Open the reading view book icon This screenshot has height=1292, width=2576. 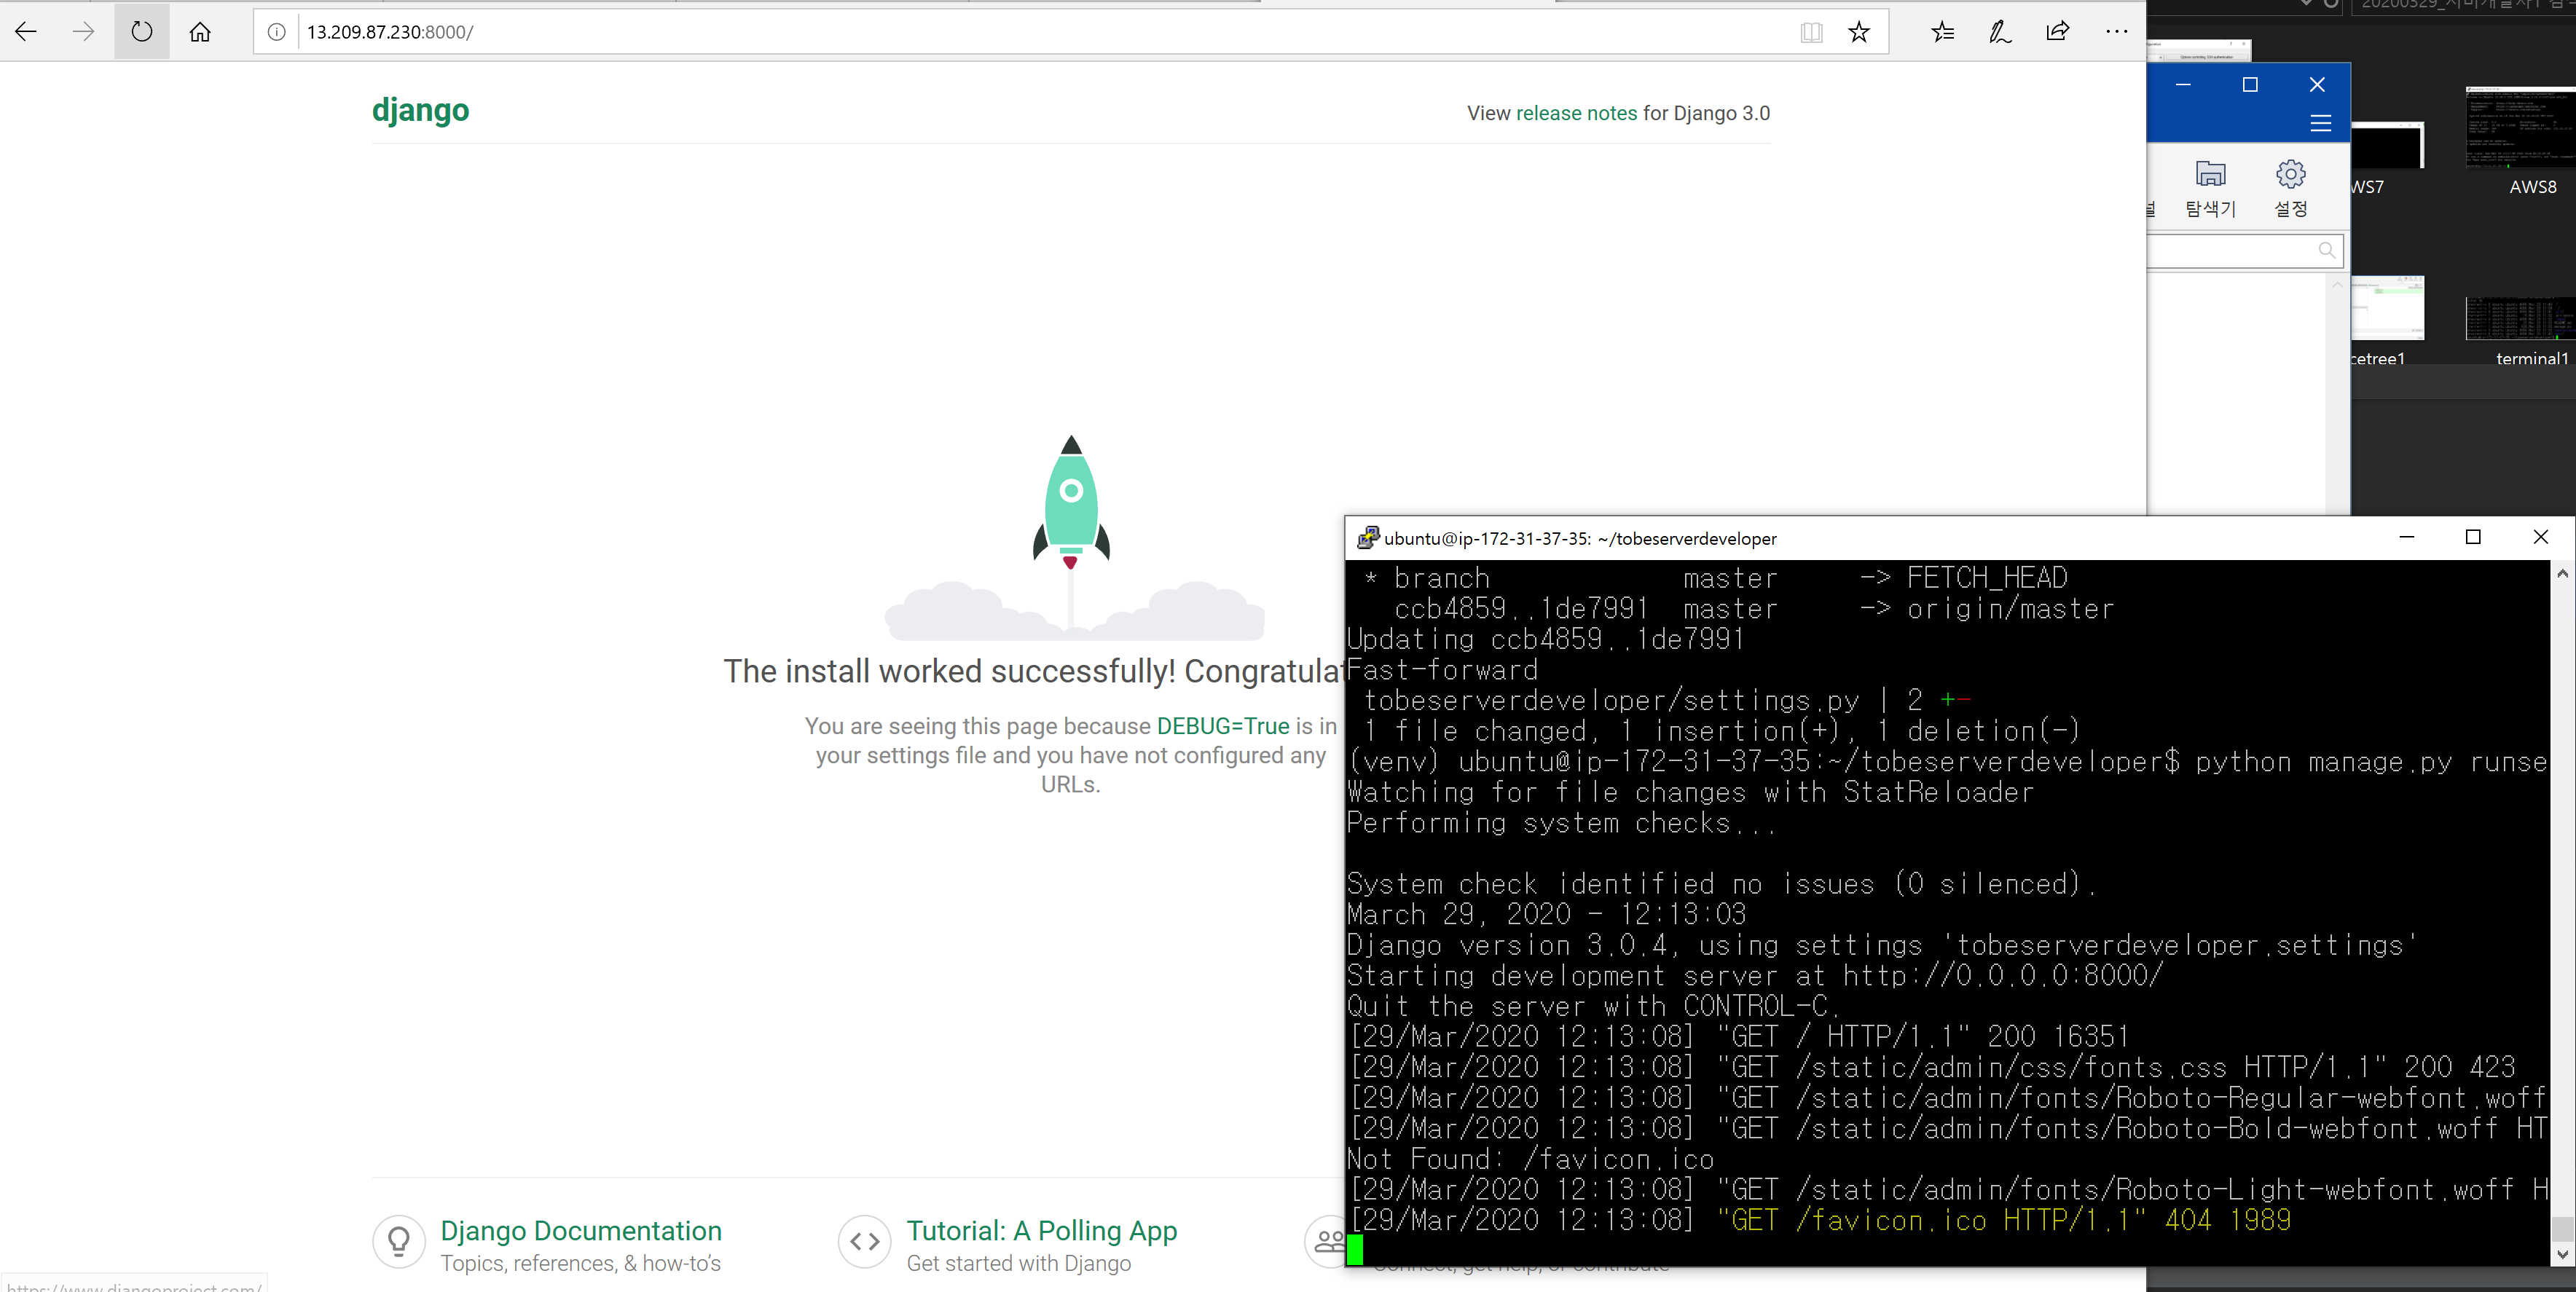point(1811,32)
